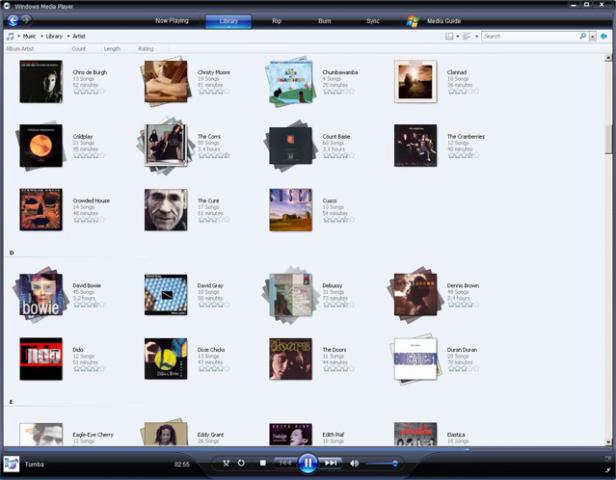The image size is (616, 480).
Task: Select the Coldplay album art
Action: (40, 146)
